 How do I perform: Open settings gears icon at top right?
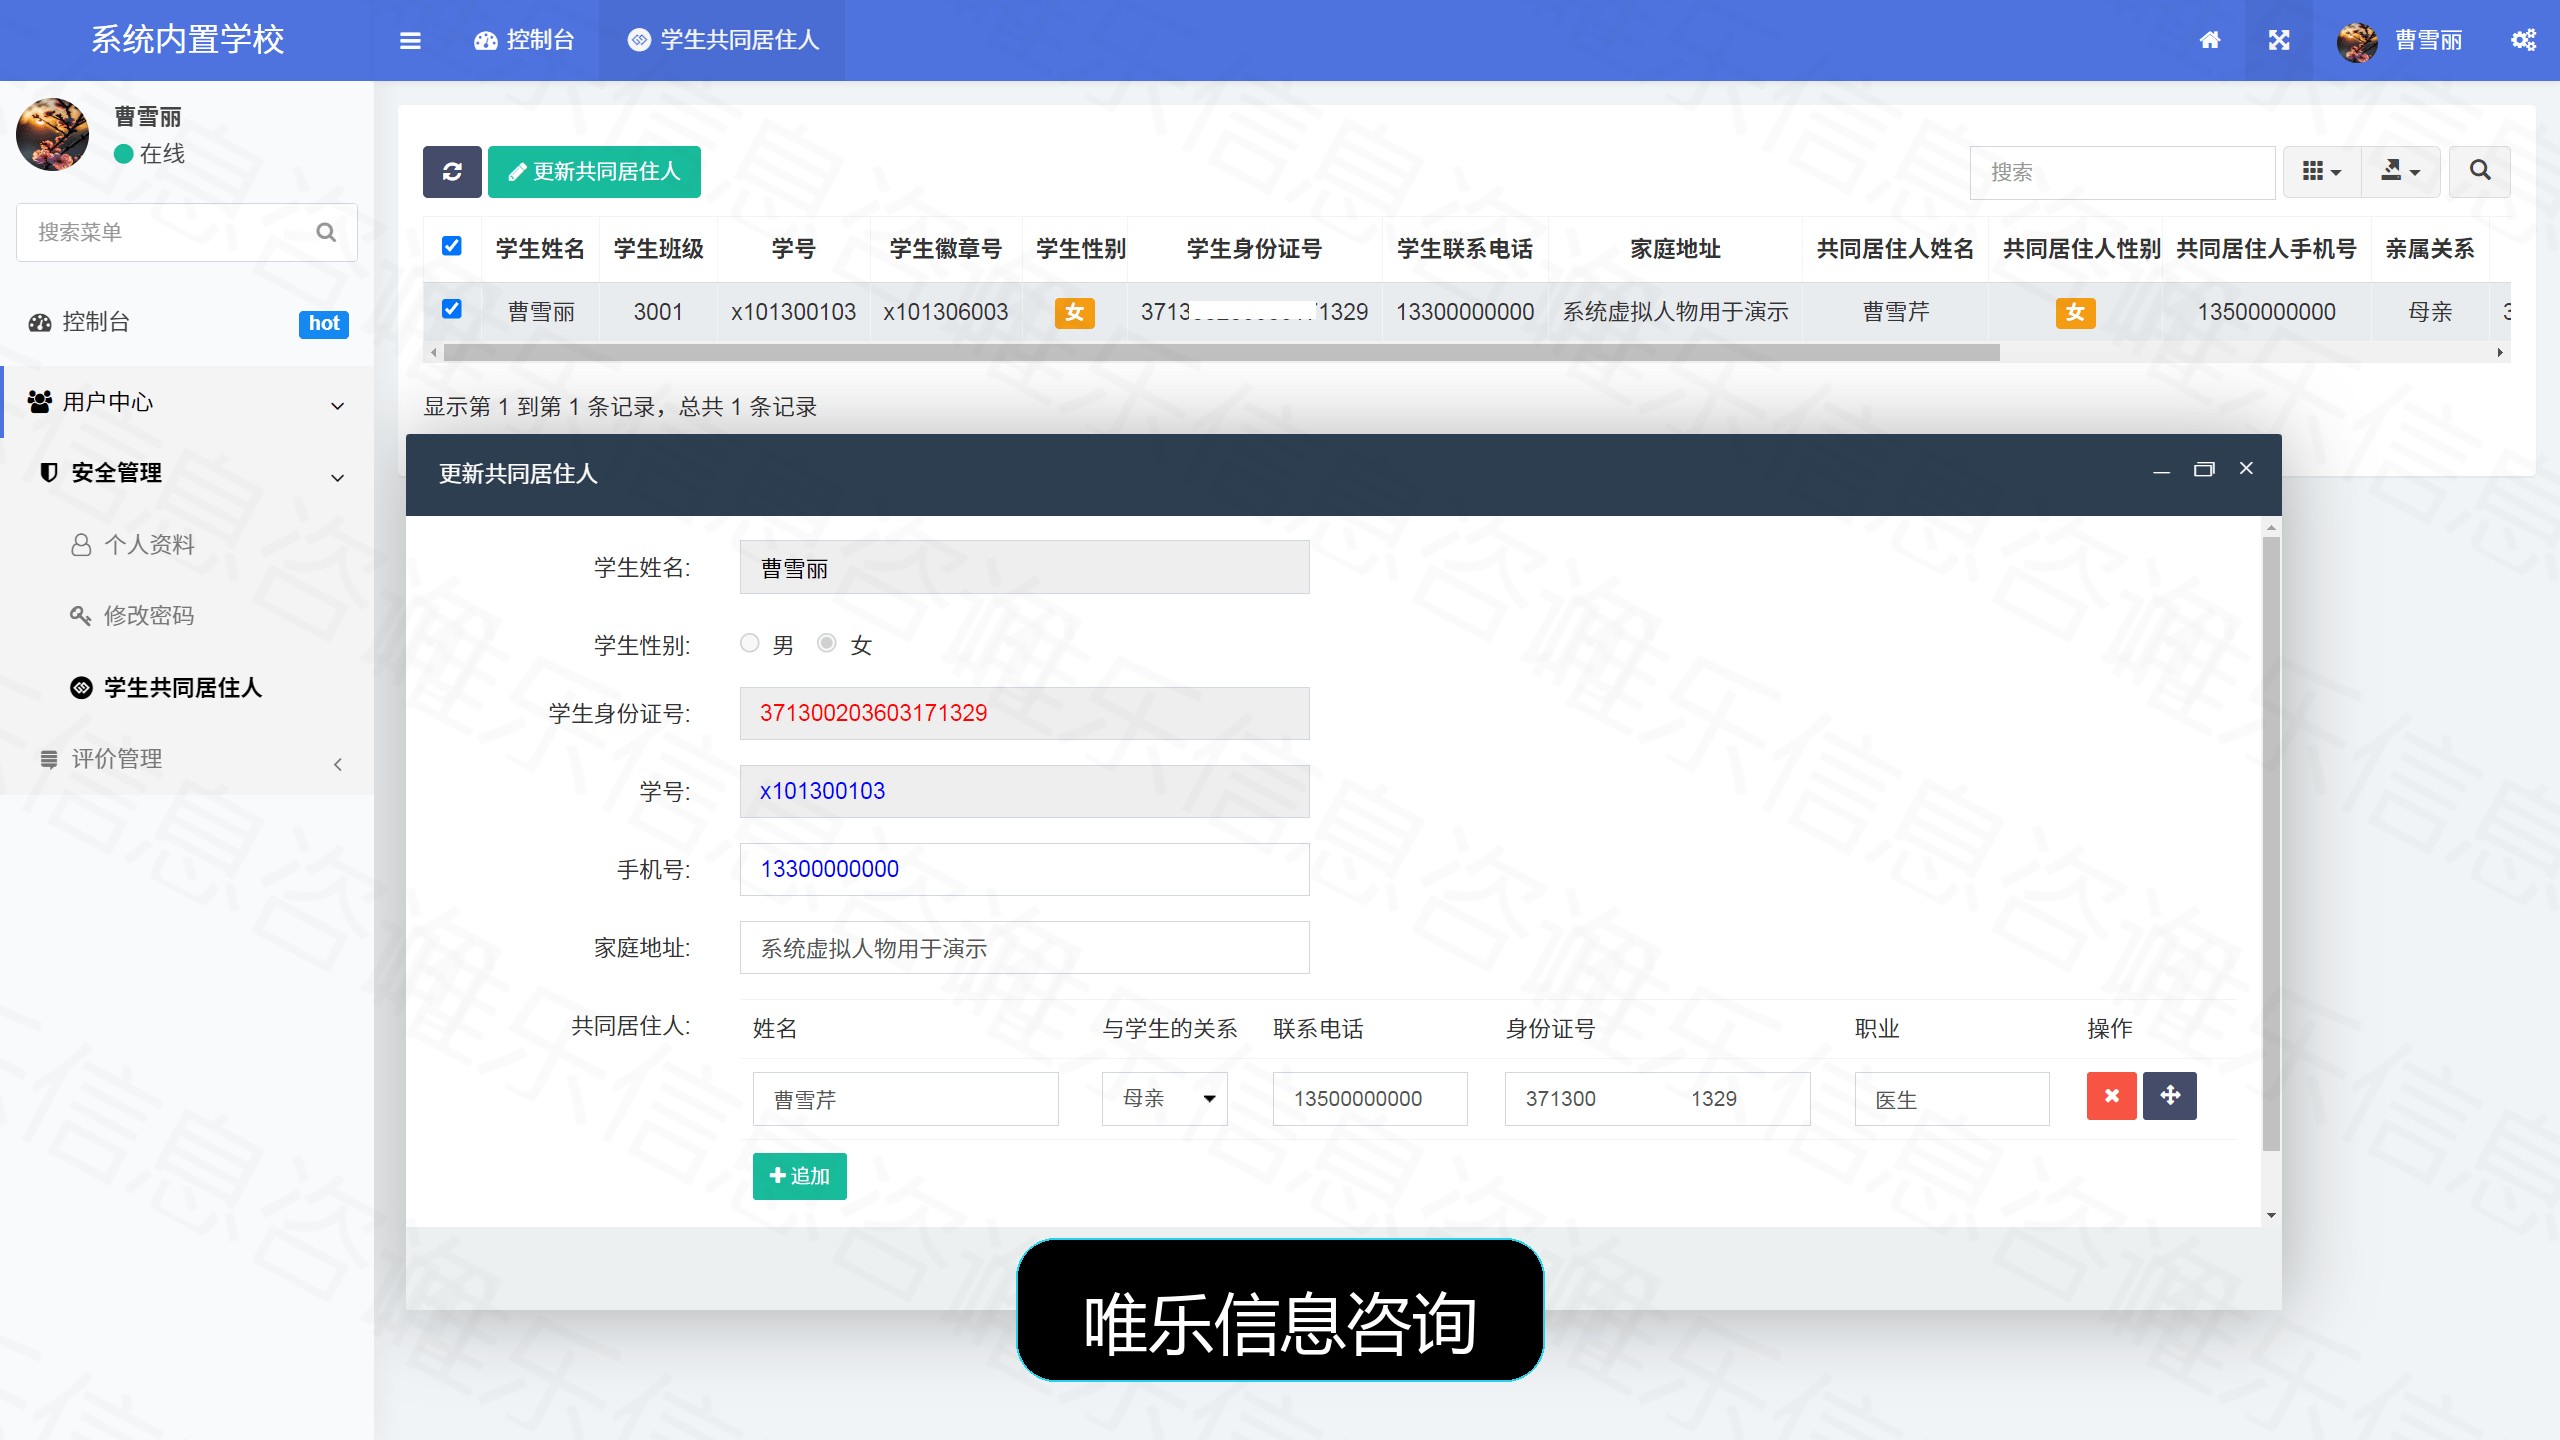2523,40
